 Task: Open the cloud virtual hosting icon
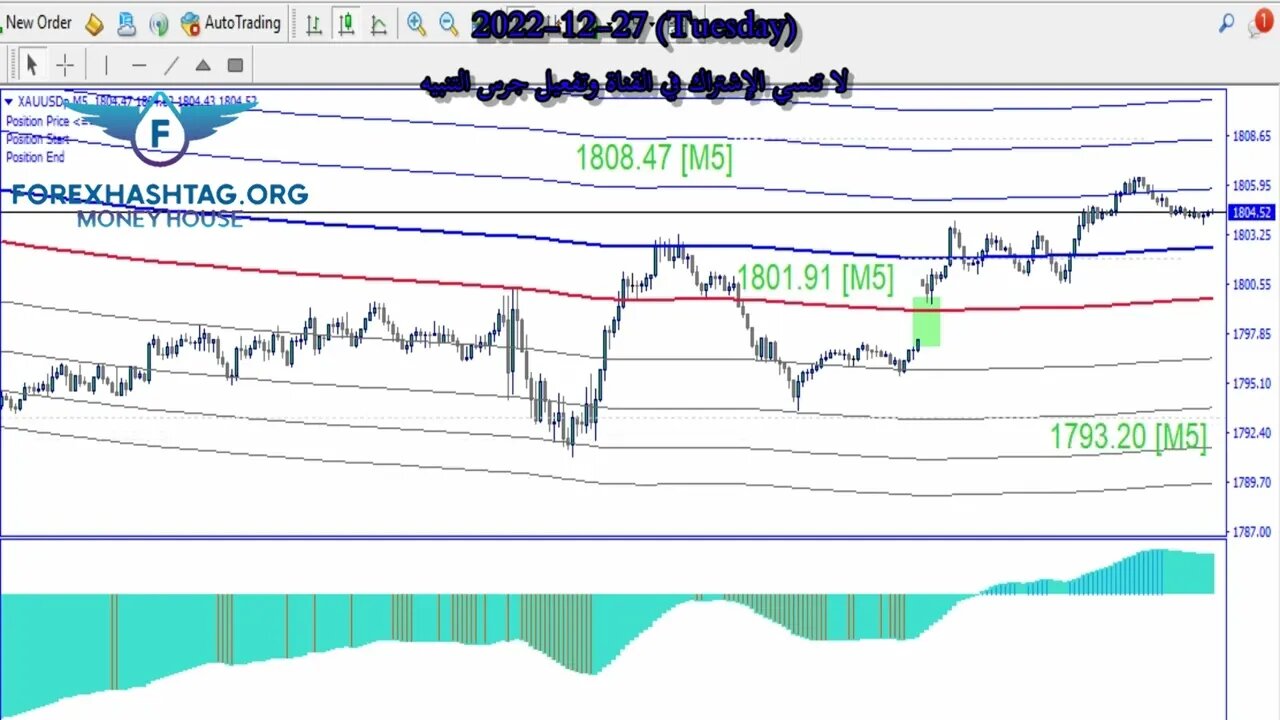pyautogui.click(x=126, y=23)
